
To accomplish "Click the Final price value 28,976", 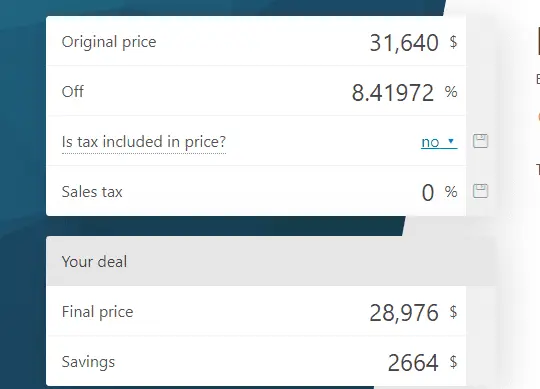I will point(404,313).
